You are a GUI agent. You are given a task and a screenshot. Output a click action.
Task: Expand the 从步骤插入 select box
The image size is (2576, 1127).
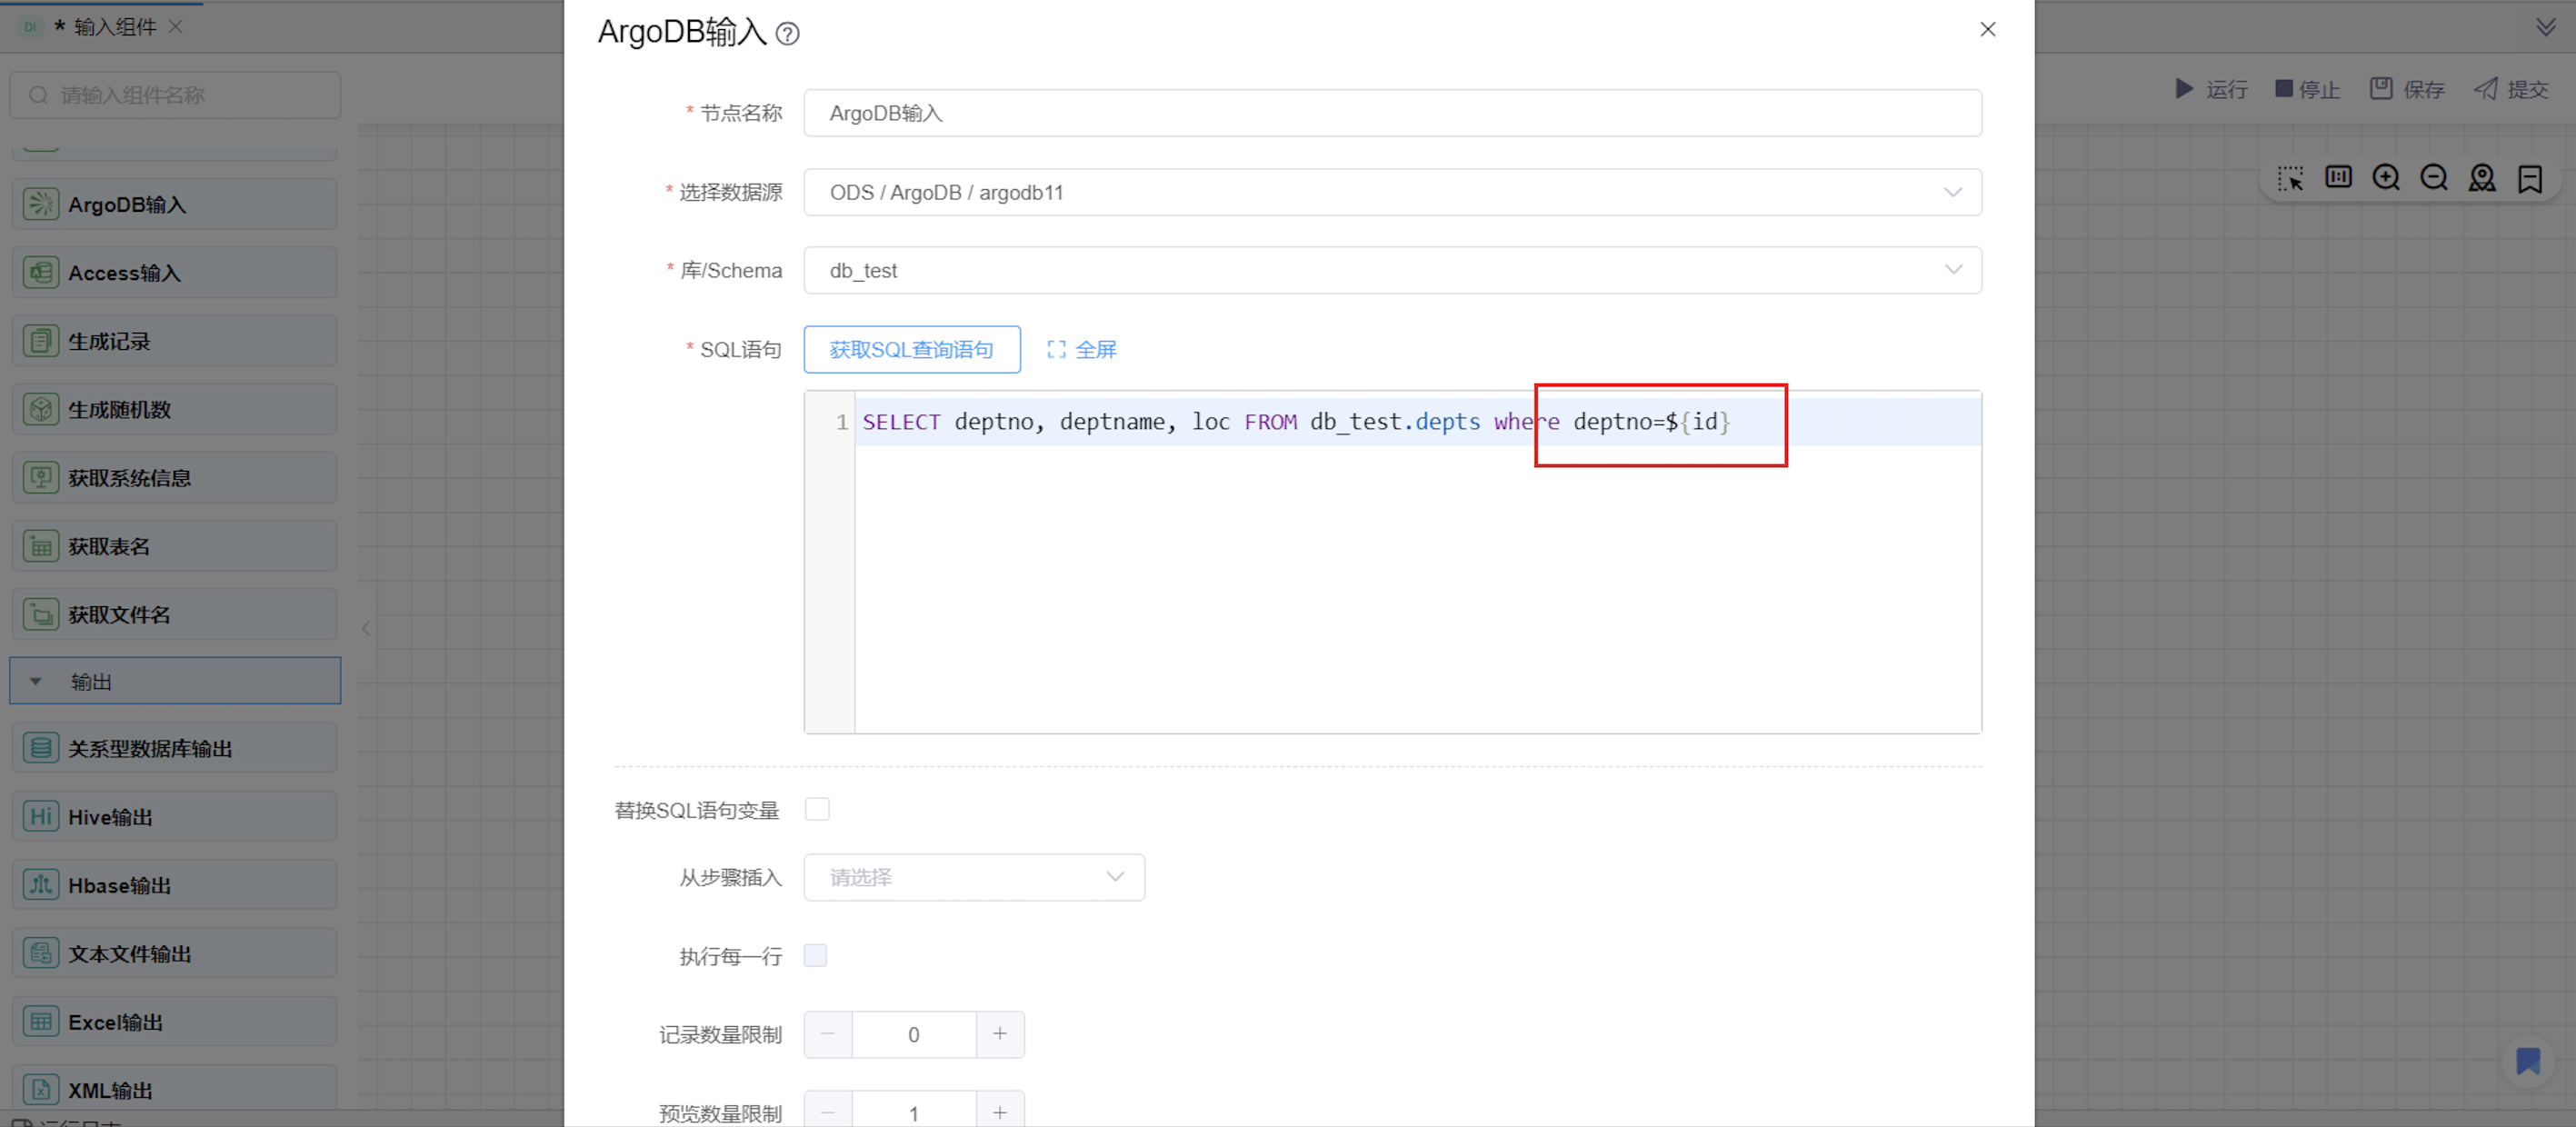pyautogui.click(x=974, y=877)
